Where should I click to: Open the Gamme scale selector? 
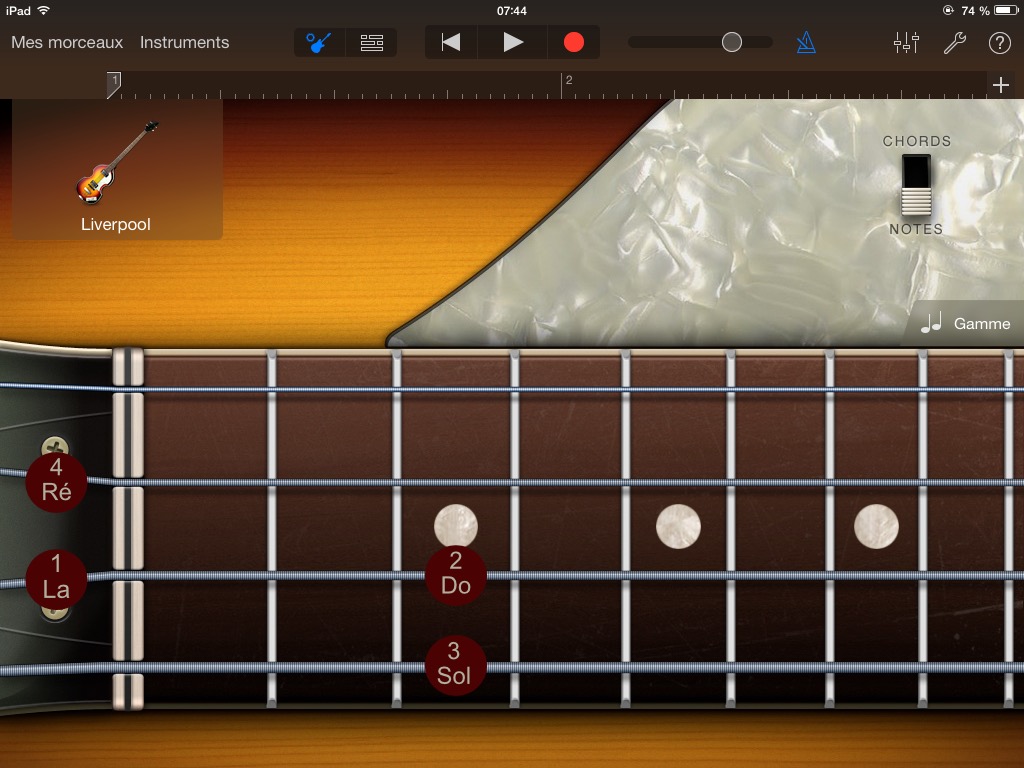965,323
